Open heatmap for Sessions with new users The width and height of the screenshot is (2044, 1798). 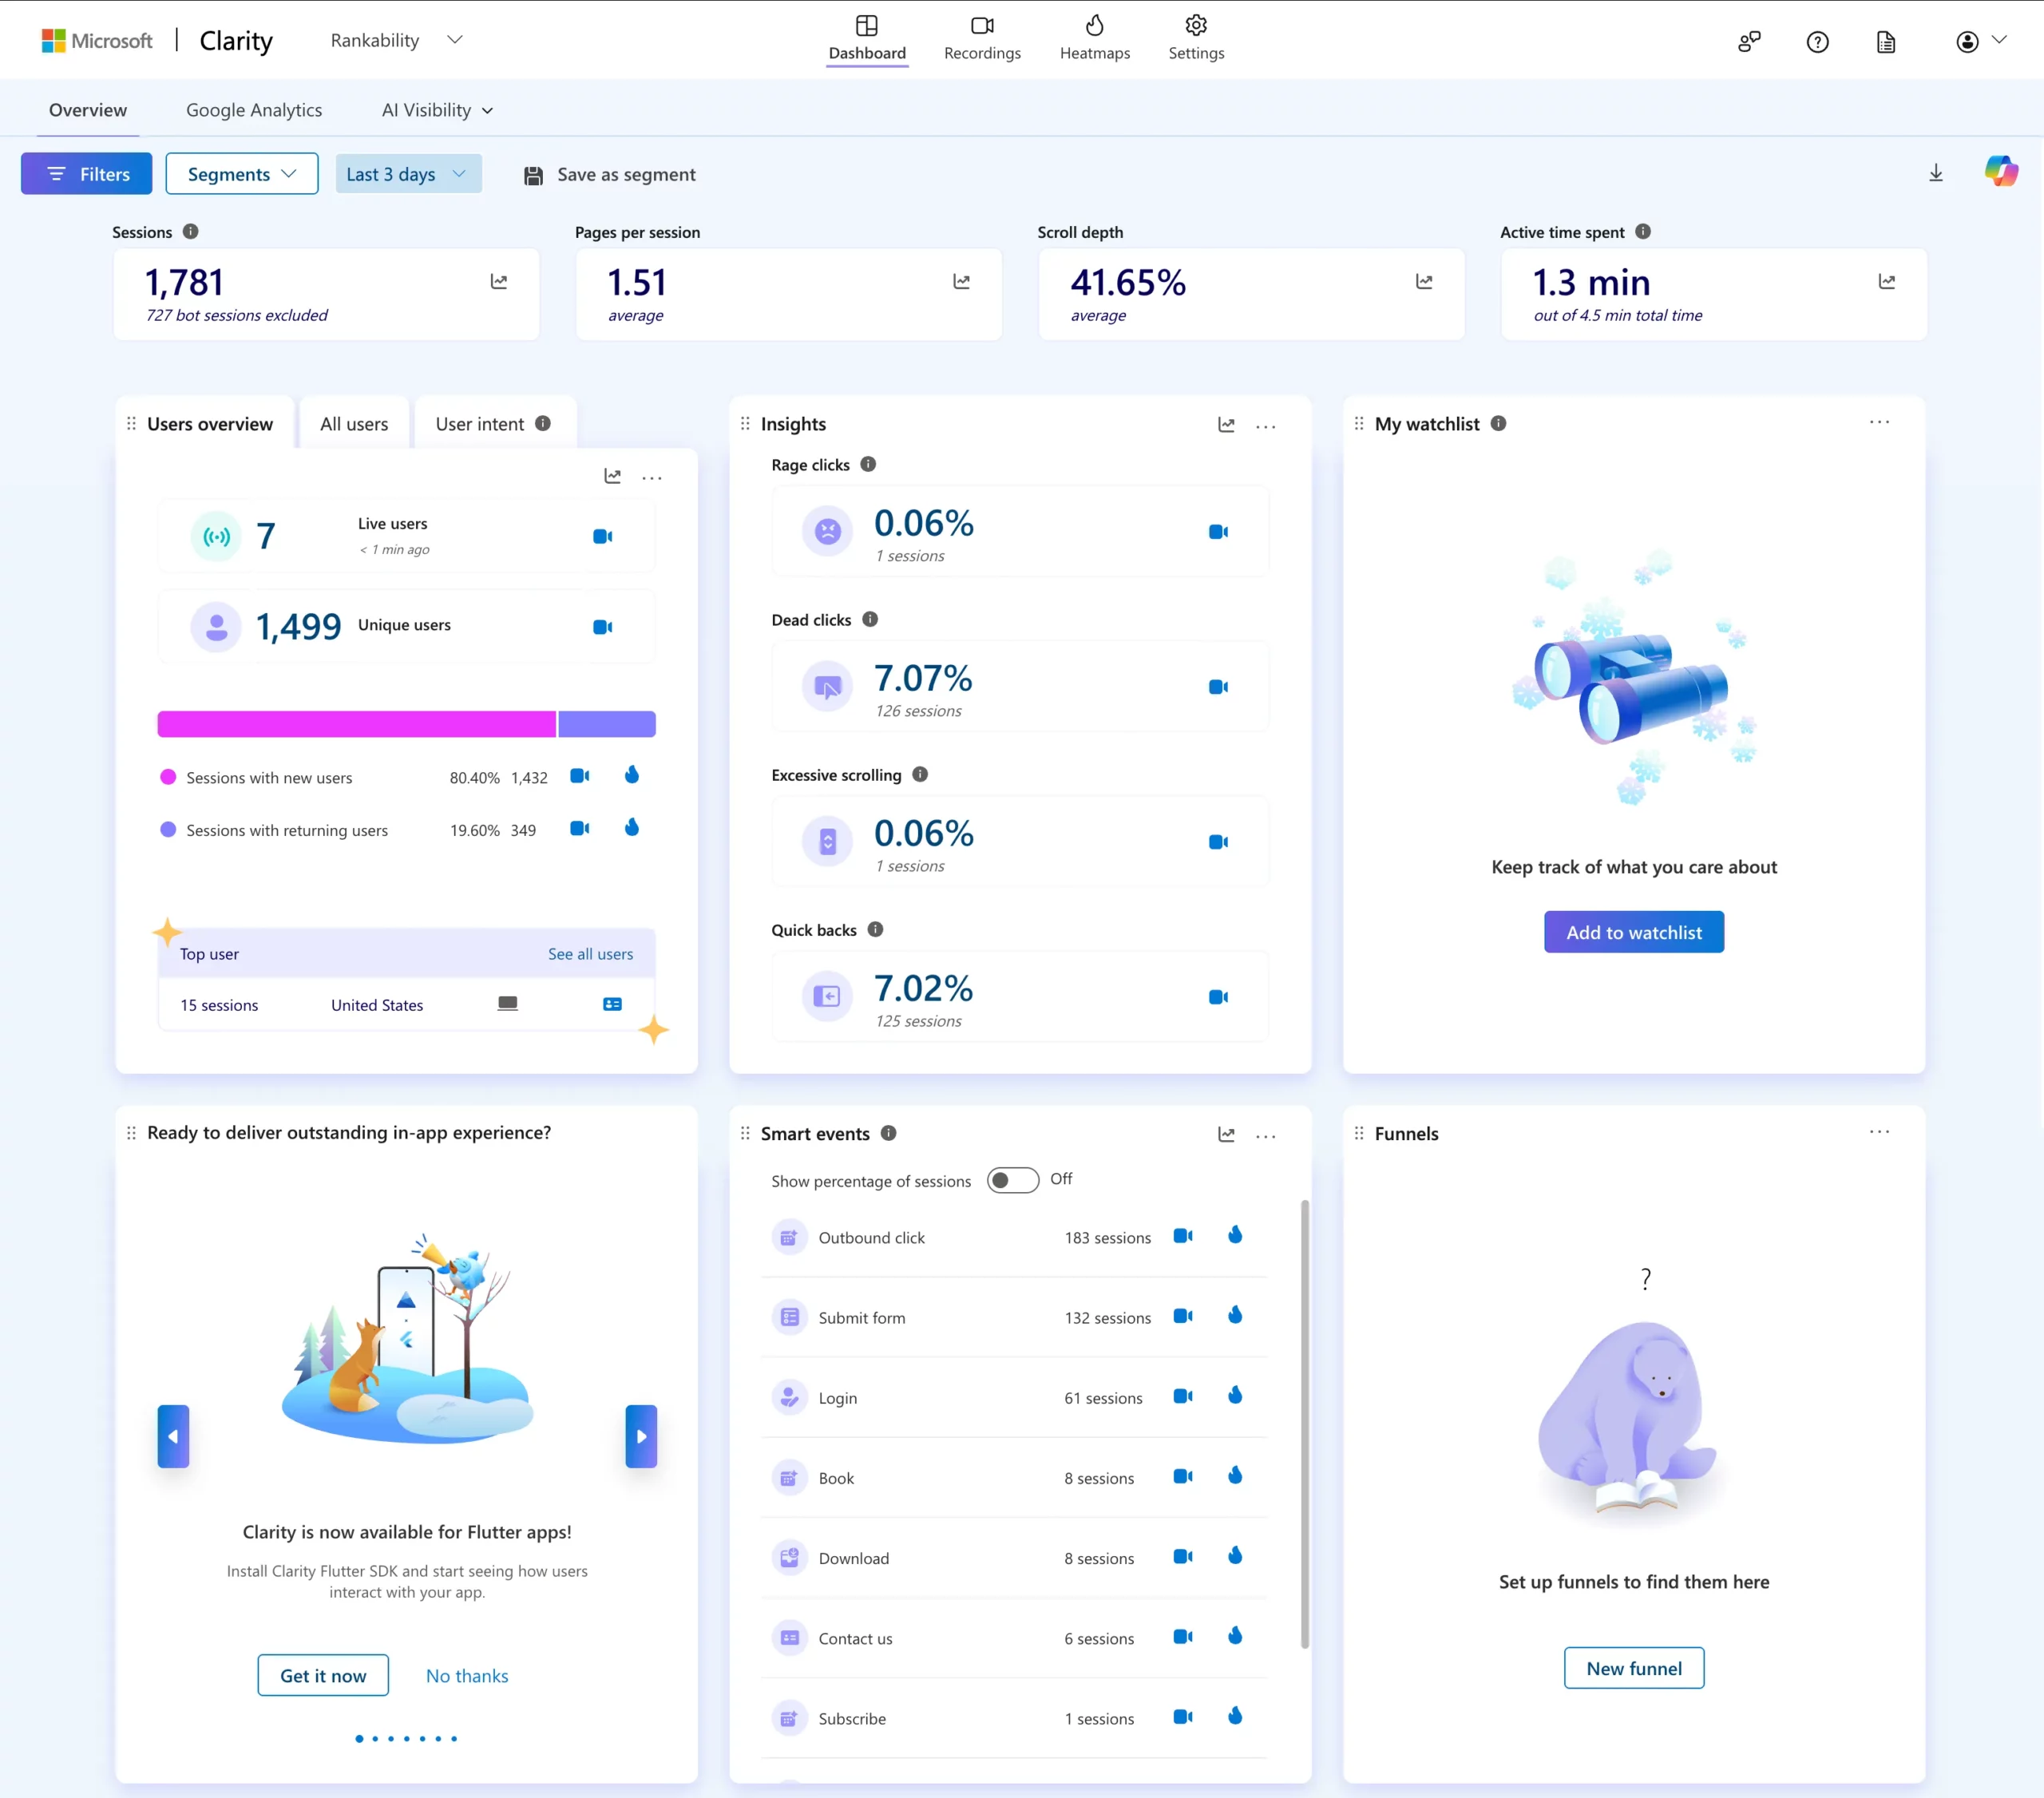point(631,774)
